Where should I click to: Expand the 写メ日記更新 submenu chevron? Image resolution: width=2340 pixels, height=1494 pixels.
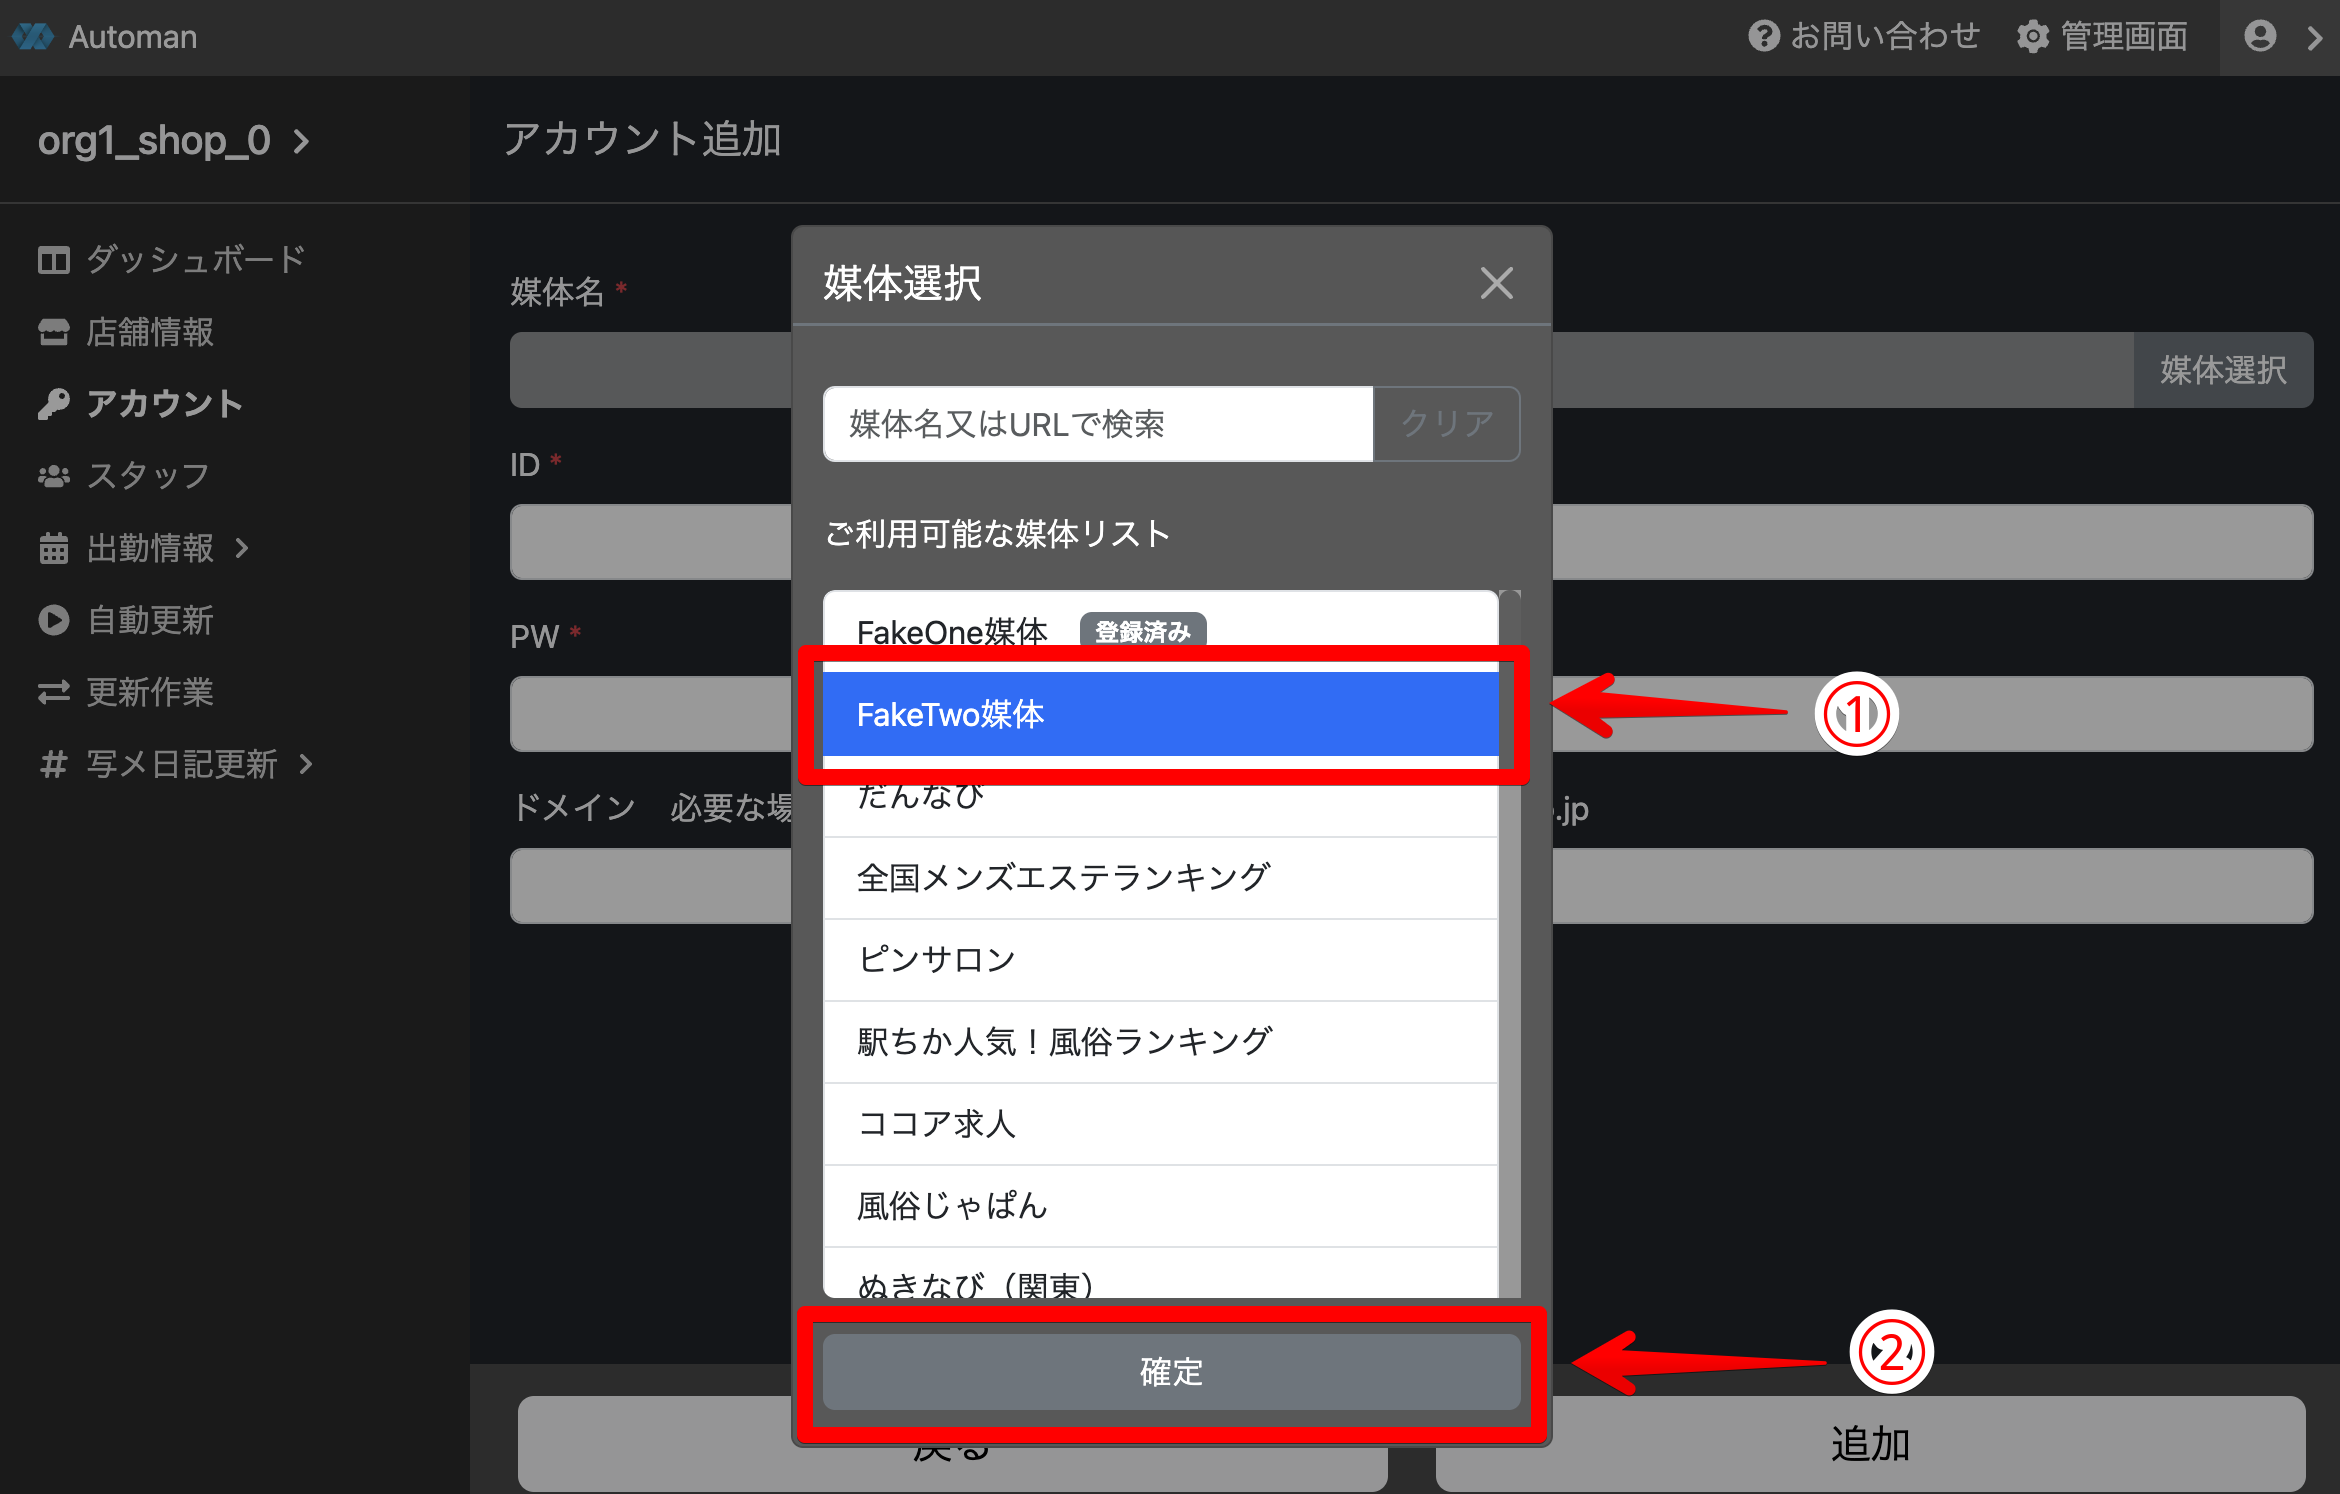(x=306, y=764)
